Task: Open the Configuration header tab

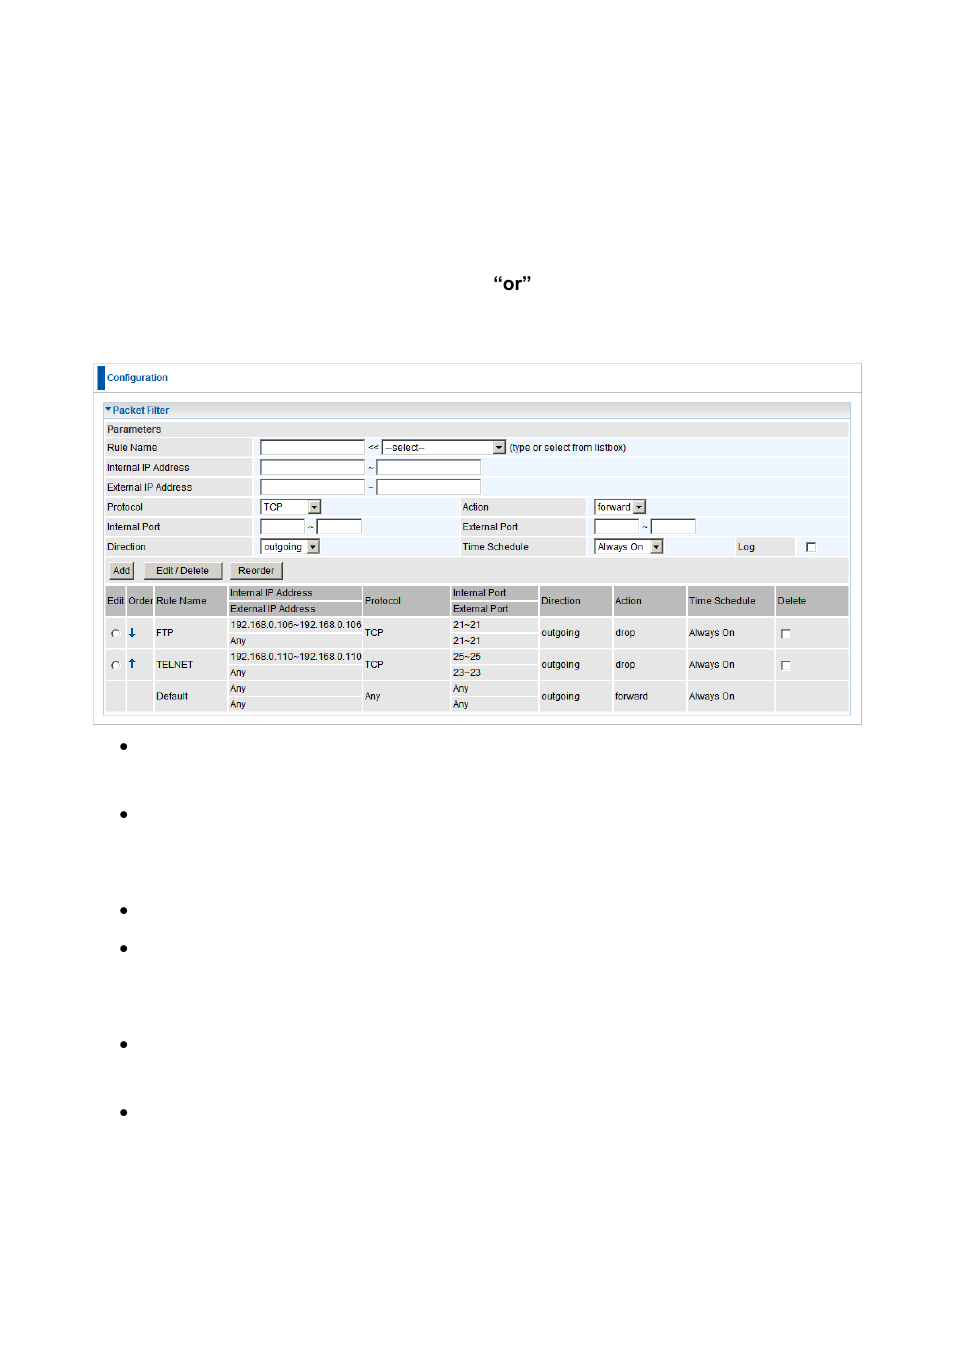Action: point(137,378)
